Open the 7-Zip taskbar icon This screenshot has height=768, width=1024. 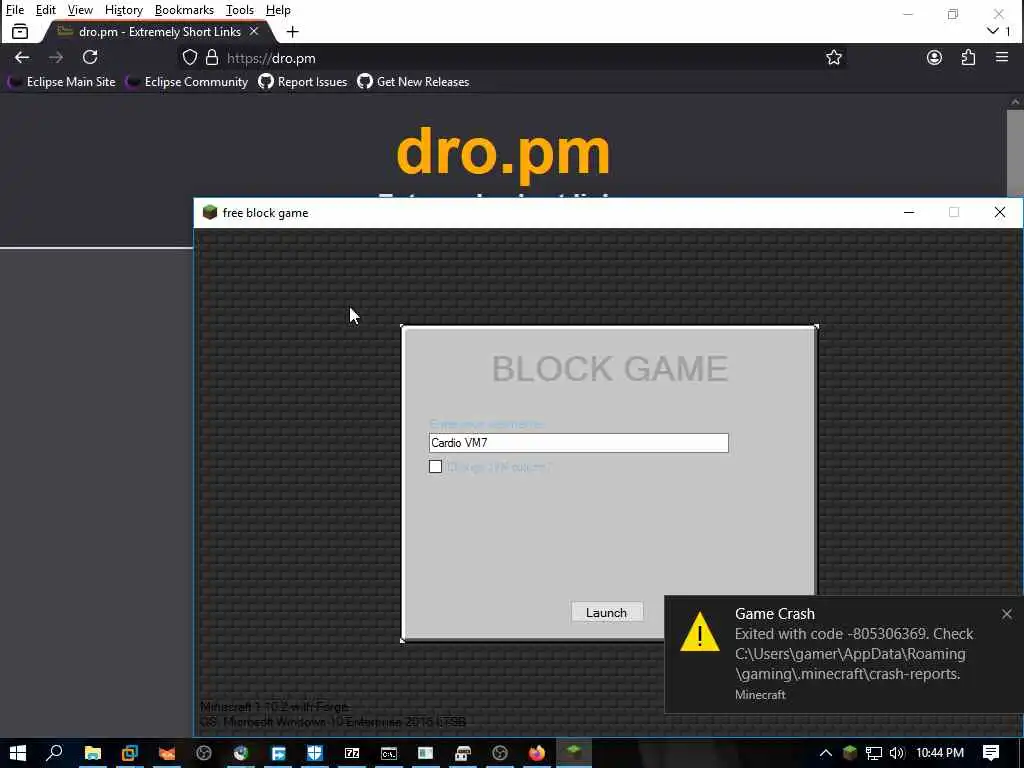pos(352,753)
